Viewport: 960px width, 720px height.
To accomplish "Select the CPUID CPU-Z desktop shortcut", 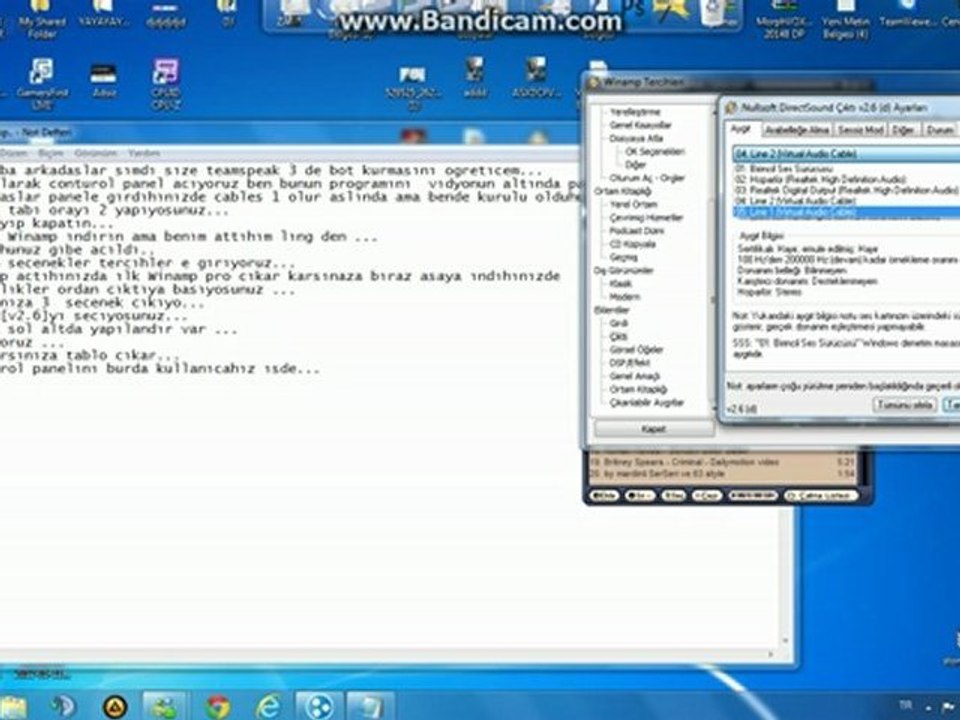I will pyautogui.click(x=165, y=84).
